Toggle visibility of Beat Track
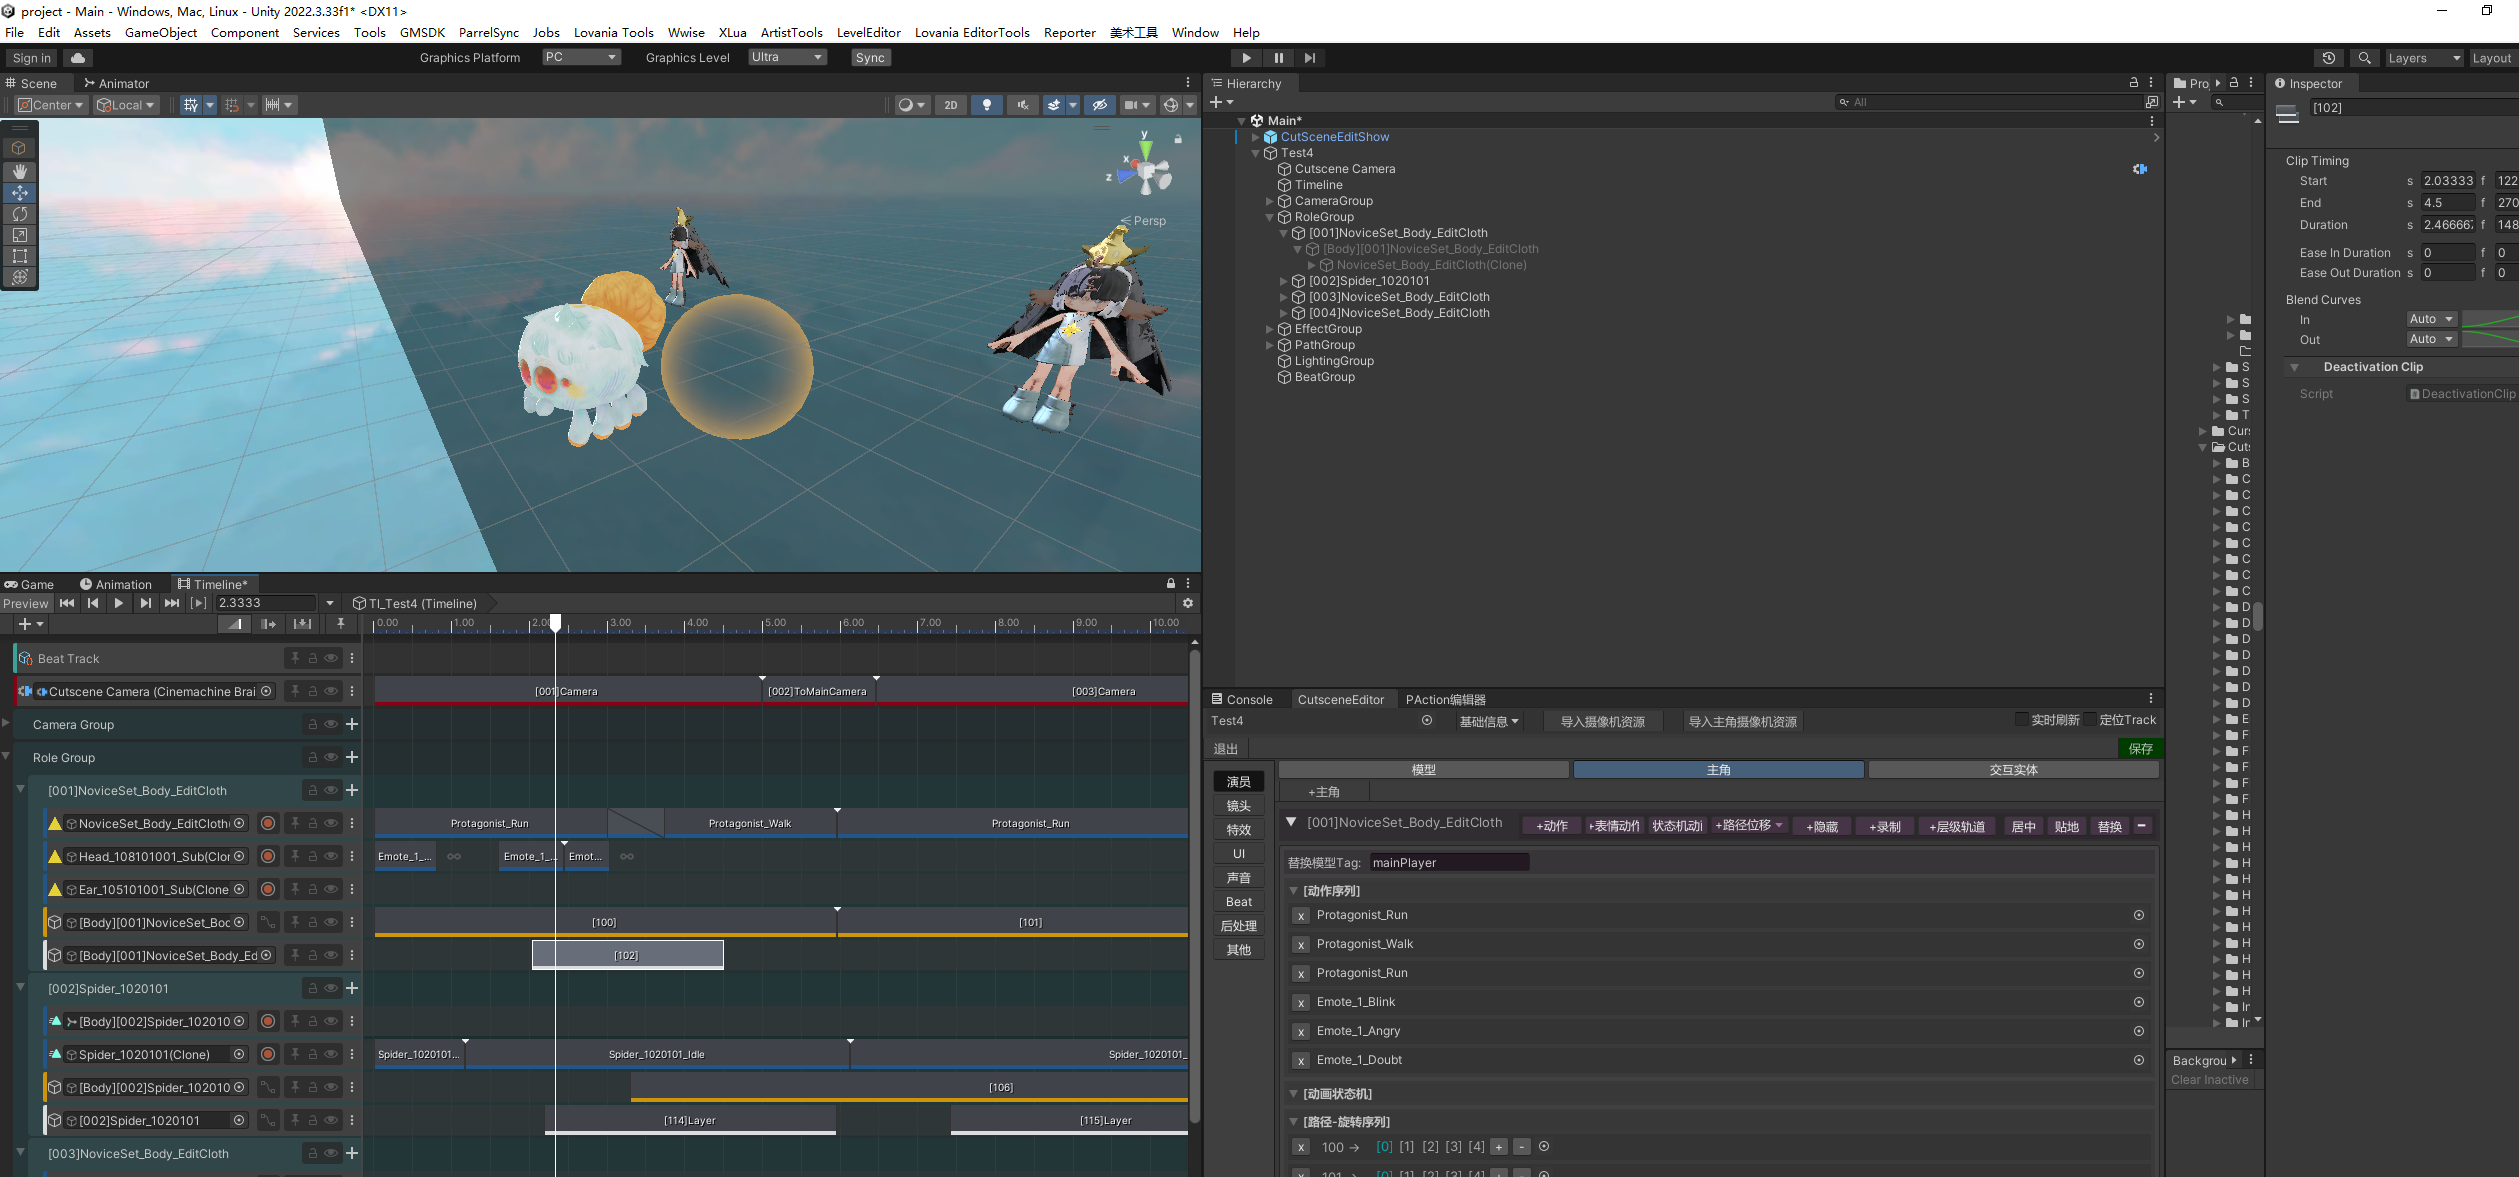 click(331, 658)
